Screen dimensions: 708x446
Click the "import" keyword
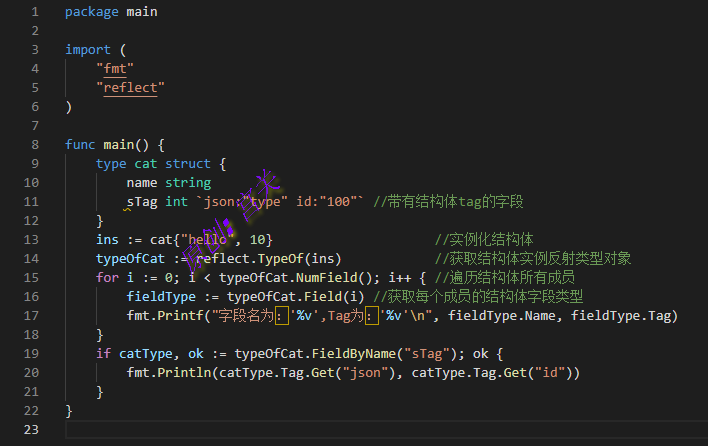[88, 49]
